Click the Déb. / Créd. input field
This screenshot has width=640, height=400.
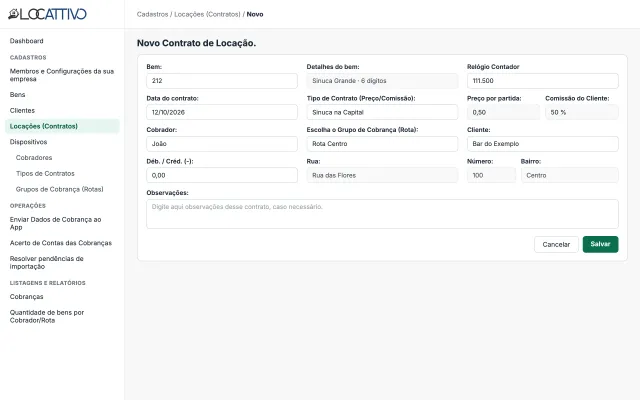tap(222, 175)
